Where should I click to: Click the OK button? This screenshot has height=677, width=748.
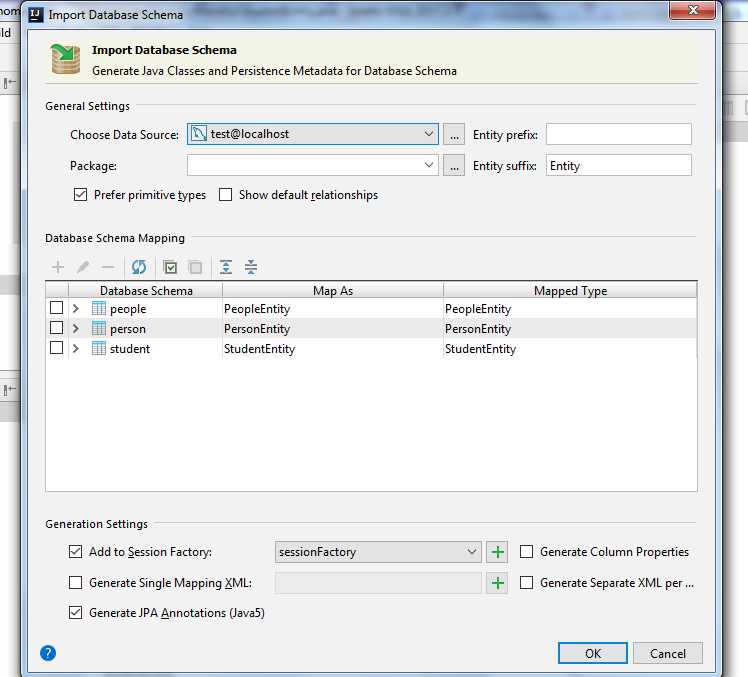coord(592,653)
